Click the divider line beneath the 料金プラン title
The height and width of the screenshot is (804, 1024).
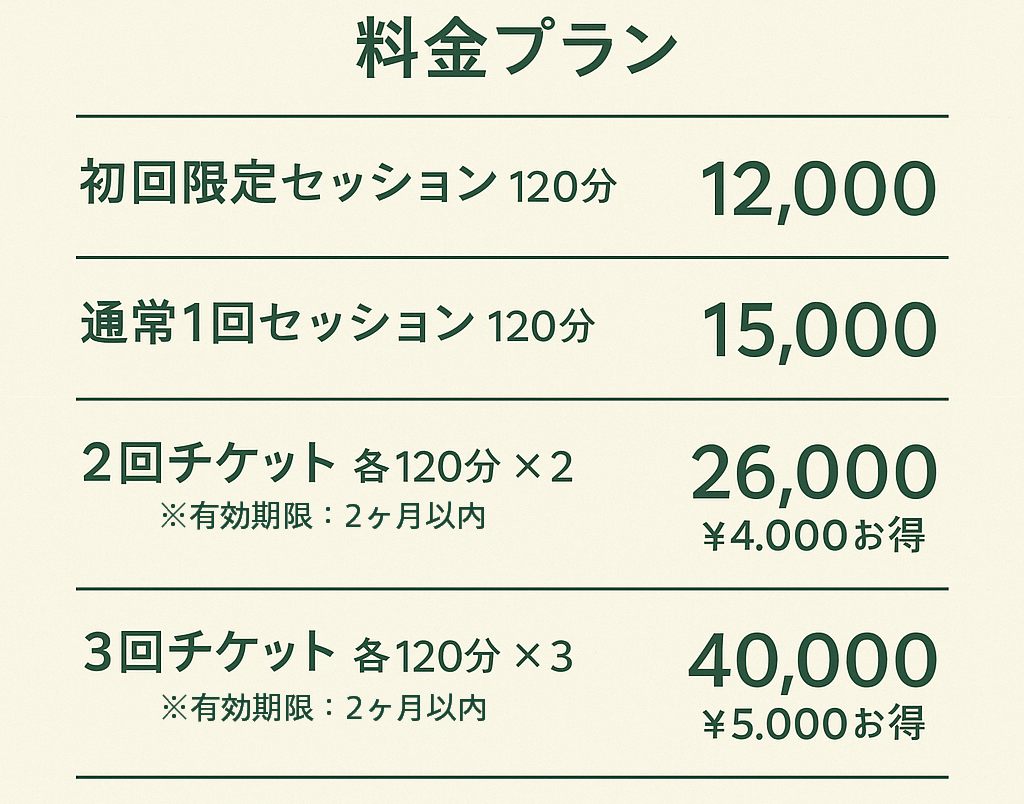512,116
